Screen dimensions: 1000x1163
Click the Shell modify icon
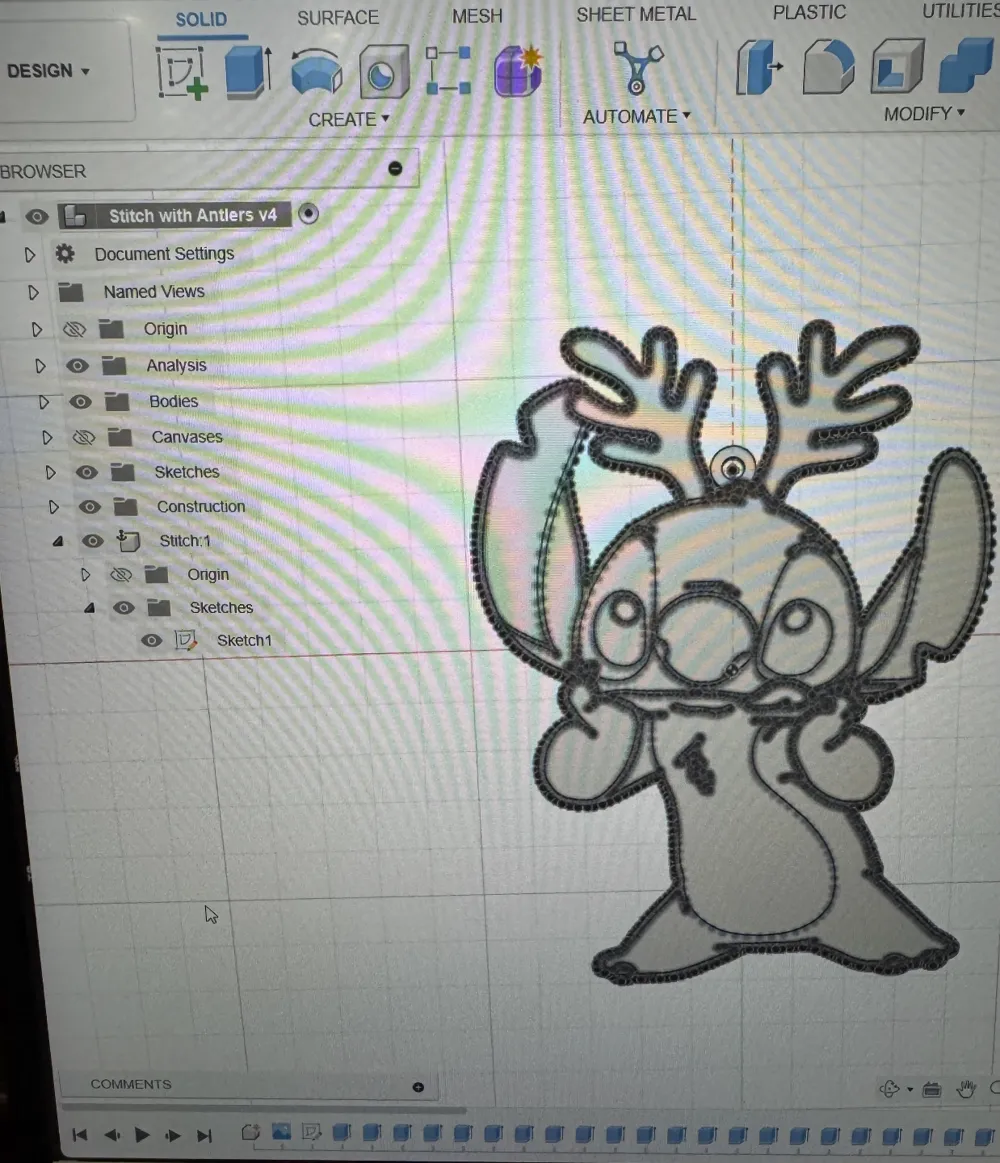click(896, 68)
